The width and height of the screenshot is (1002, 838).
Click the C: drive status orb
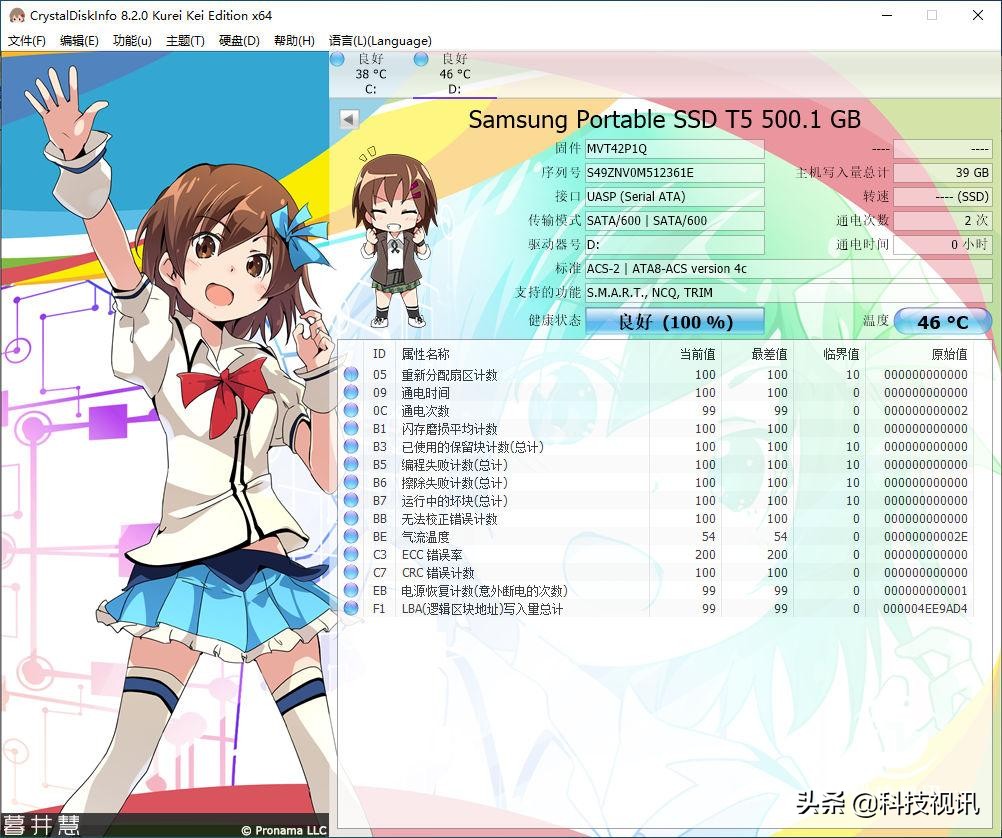click(337, 61)
